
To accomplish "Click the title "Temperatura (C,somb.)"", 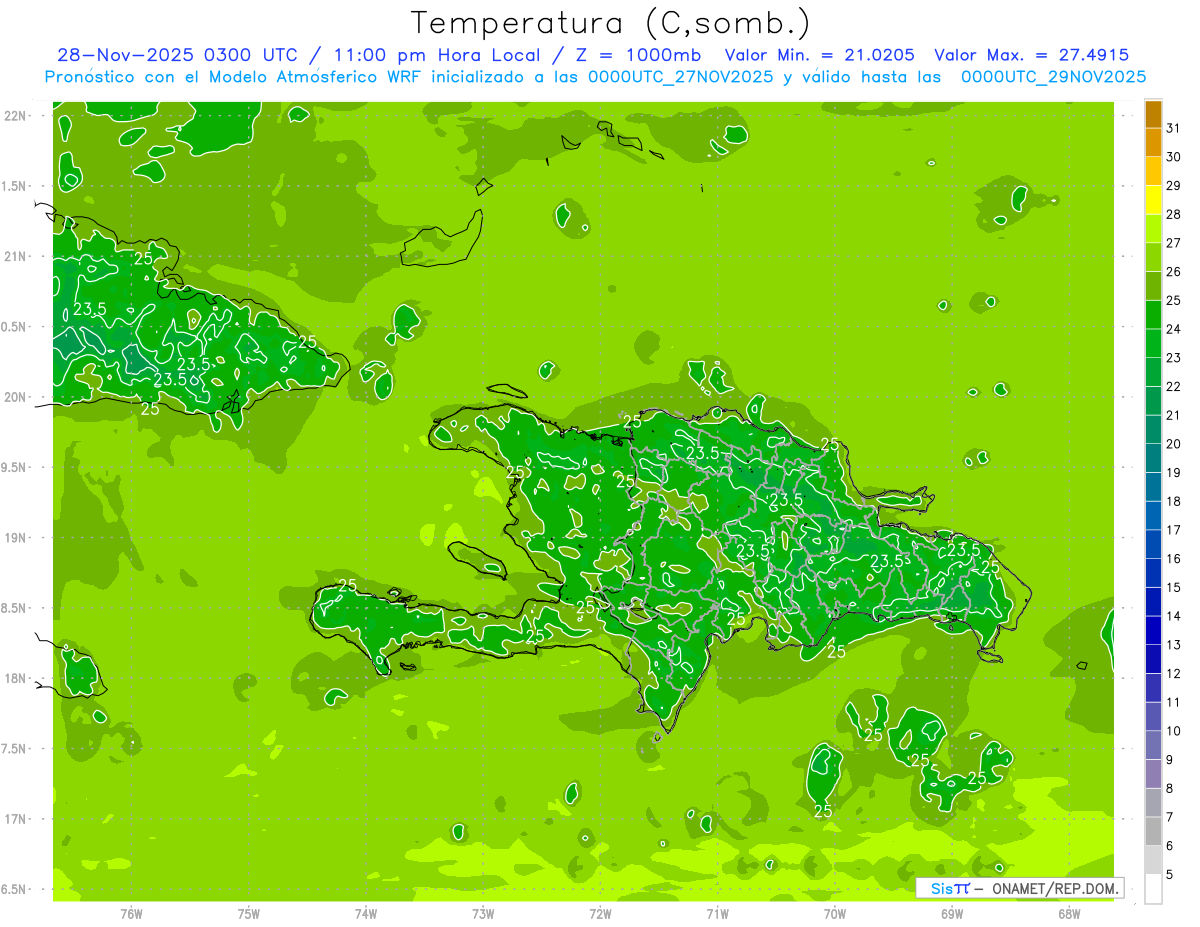I will 610,23.
